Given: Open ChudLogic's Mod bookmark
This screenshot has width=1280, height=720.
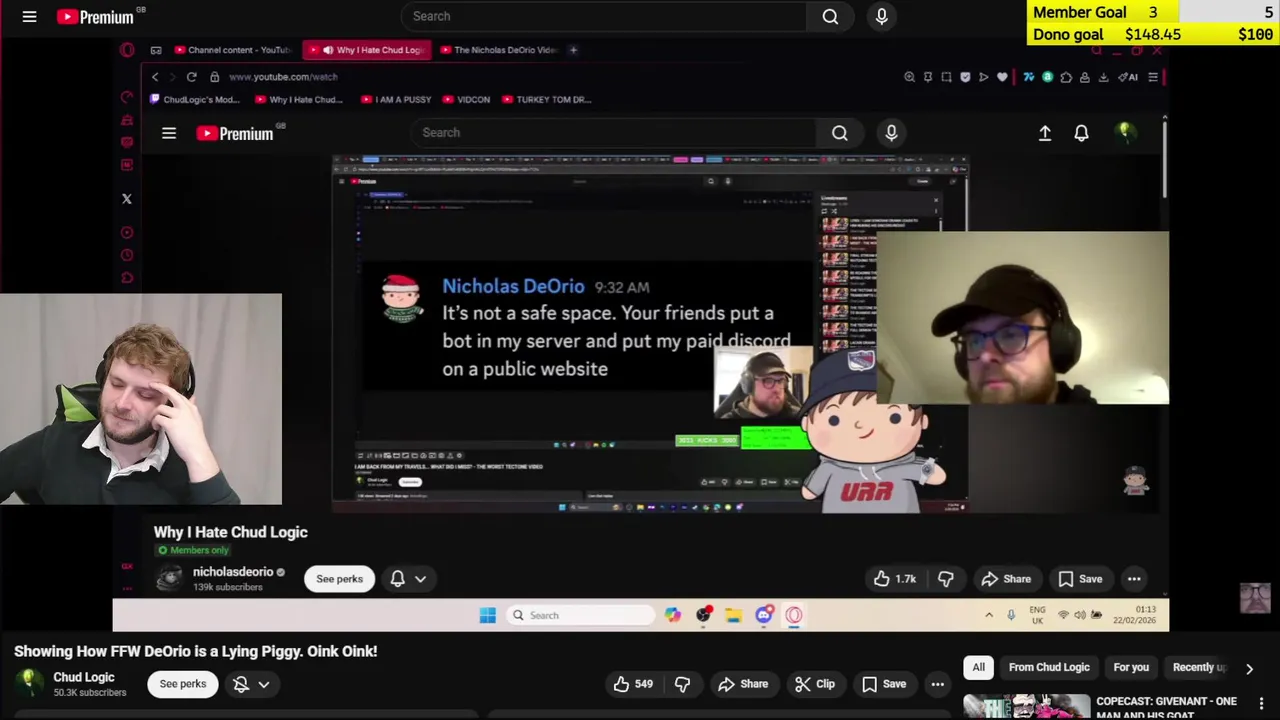Looking at the screenshot, I should 195,100.
